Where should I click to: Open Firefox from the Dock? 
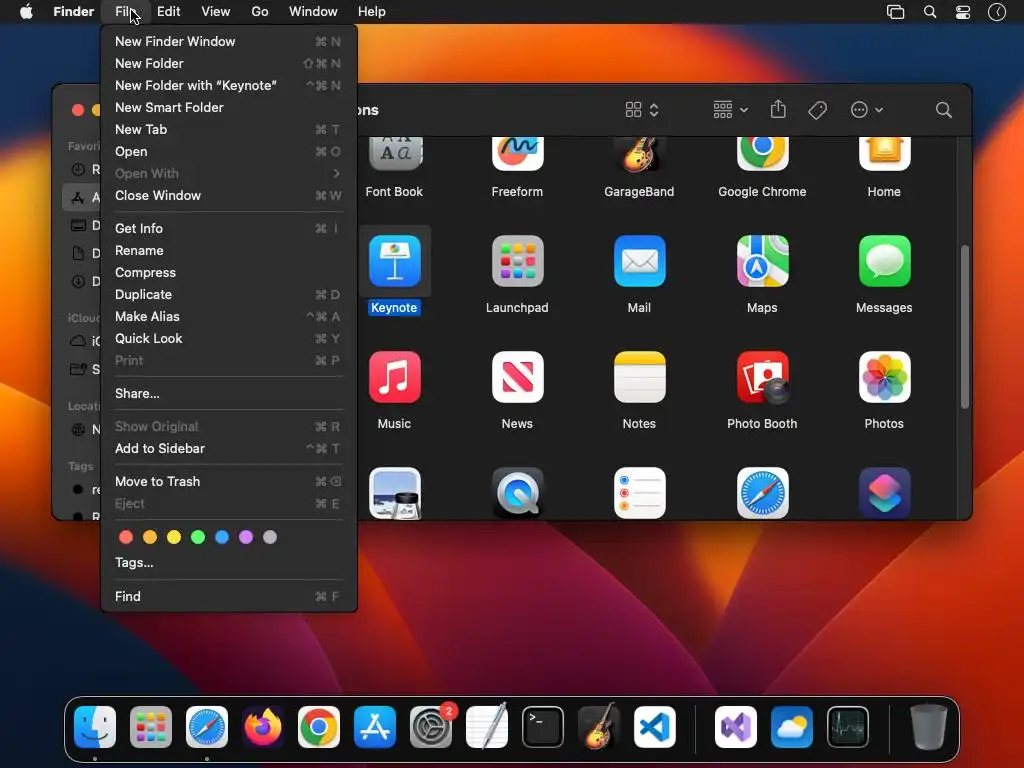(x=263, y=726)
